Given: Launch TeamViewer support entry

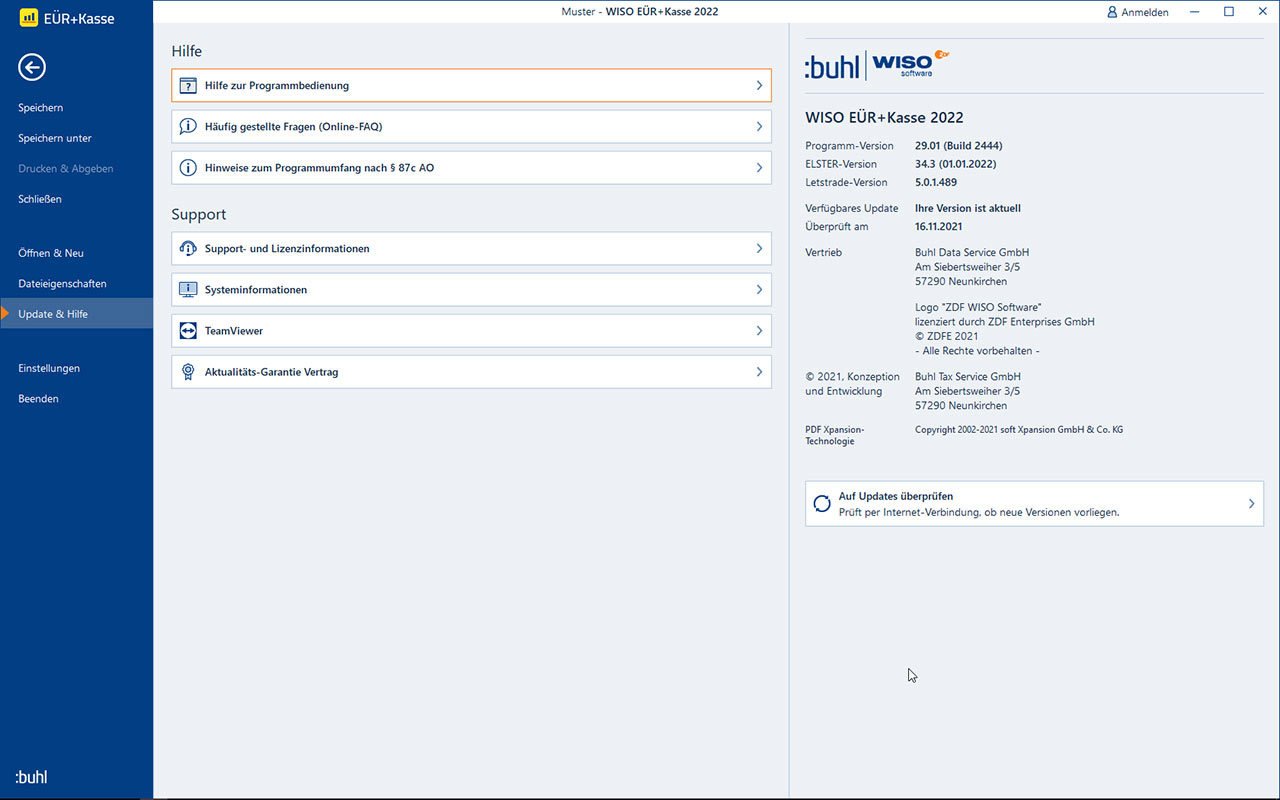Looking at the screenshot, I should (471, 331).
